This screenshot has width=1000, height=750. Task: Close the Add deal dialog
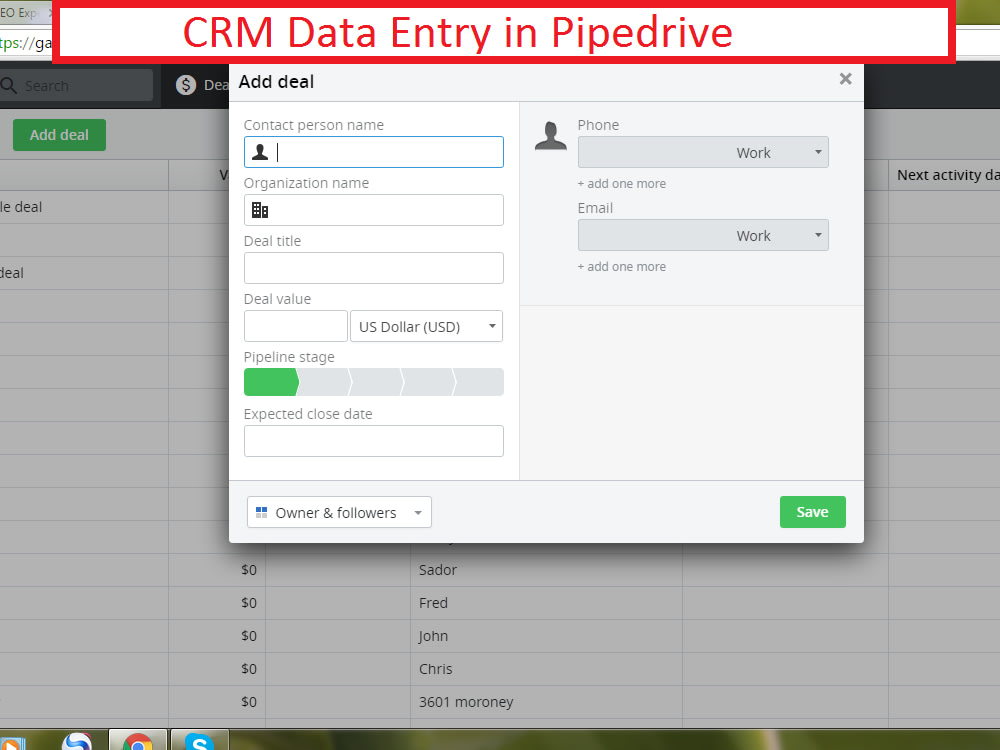(x=846, y=79)
